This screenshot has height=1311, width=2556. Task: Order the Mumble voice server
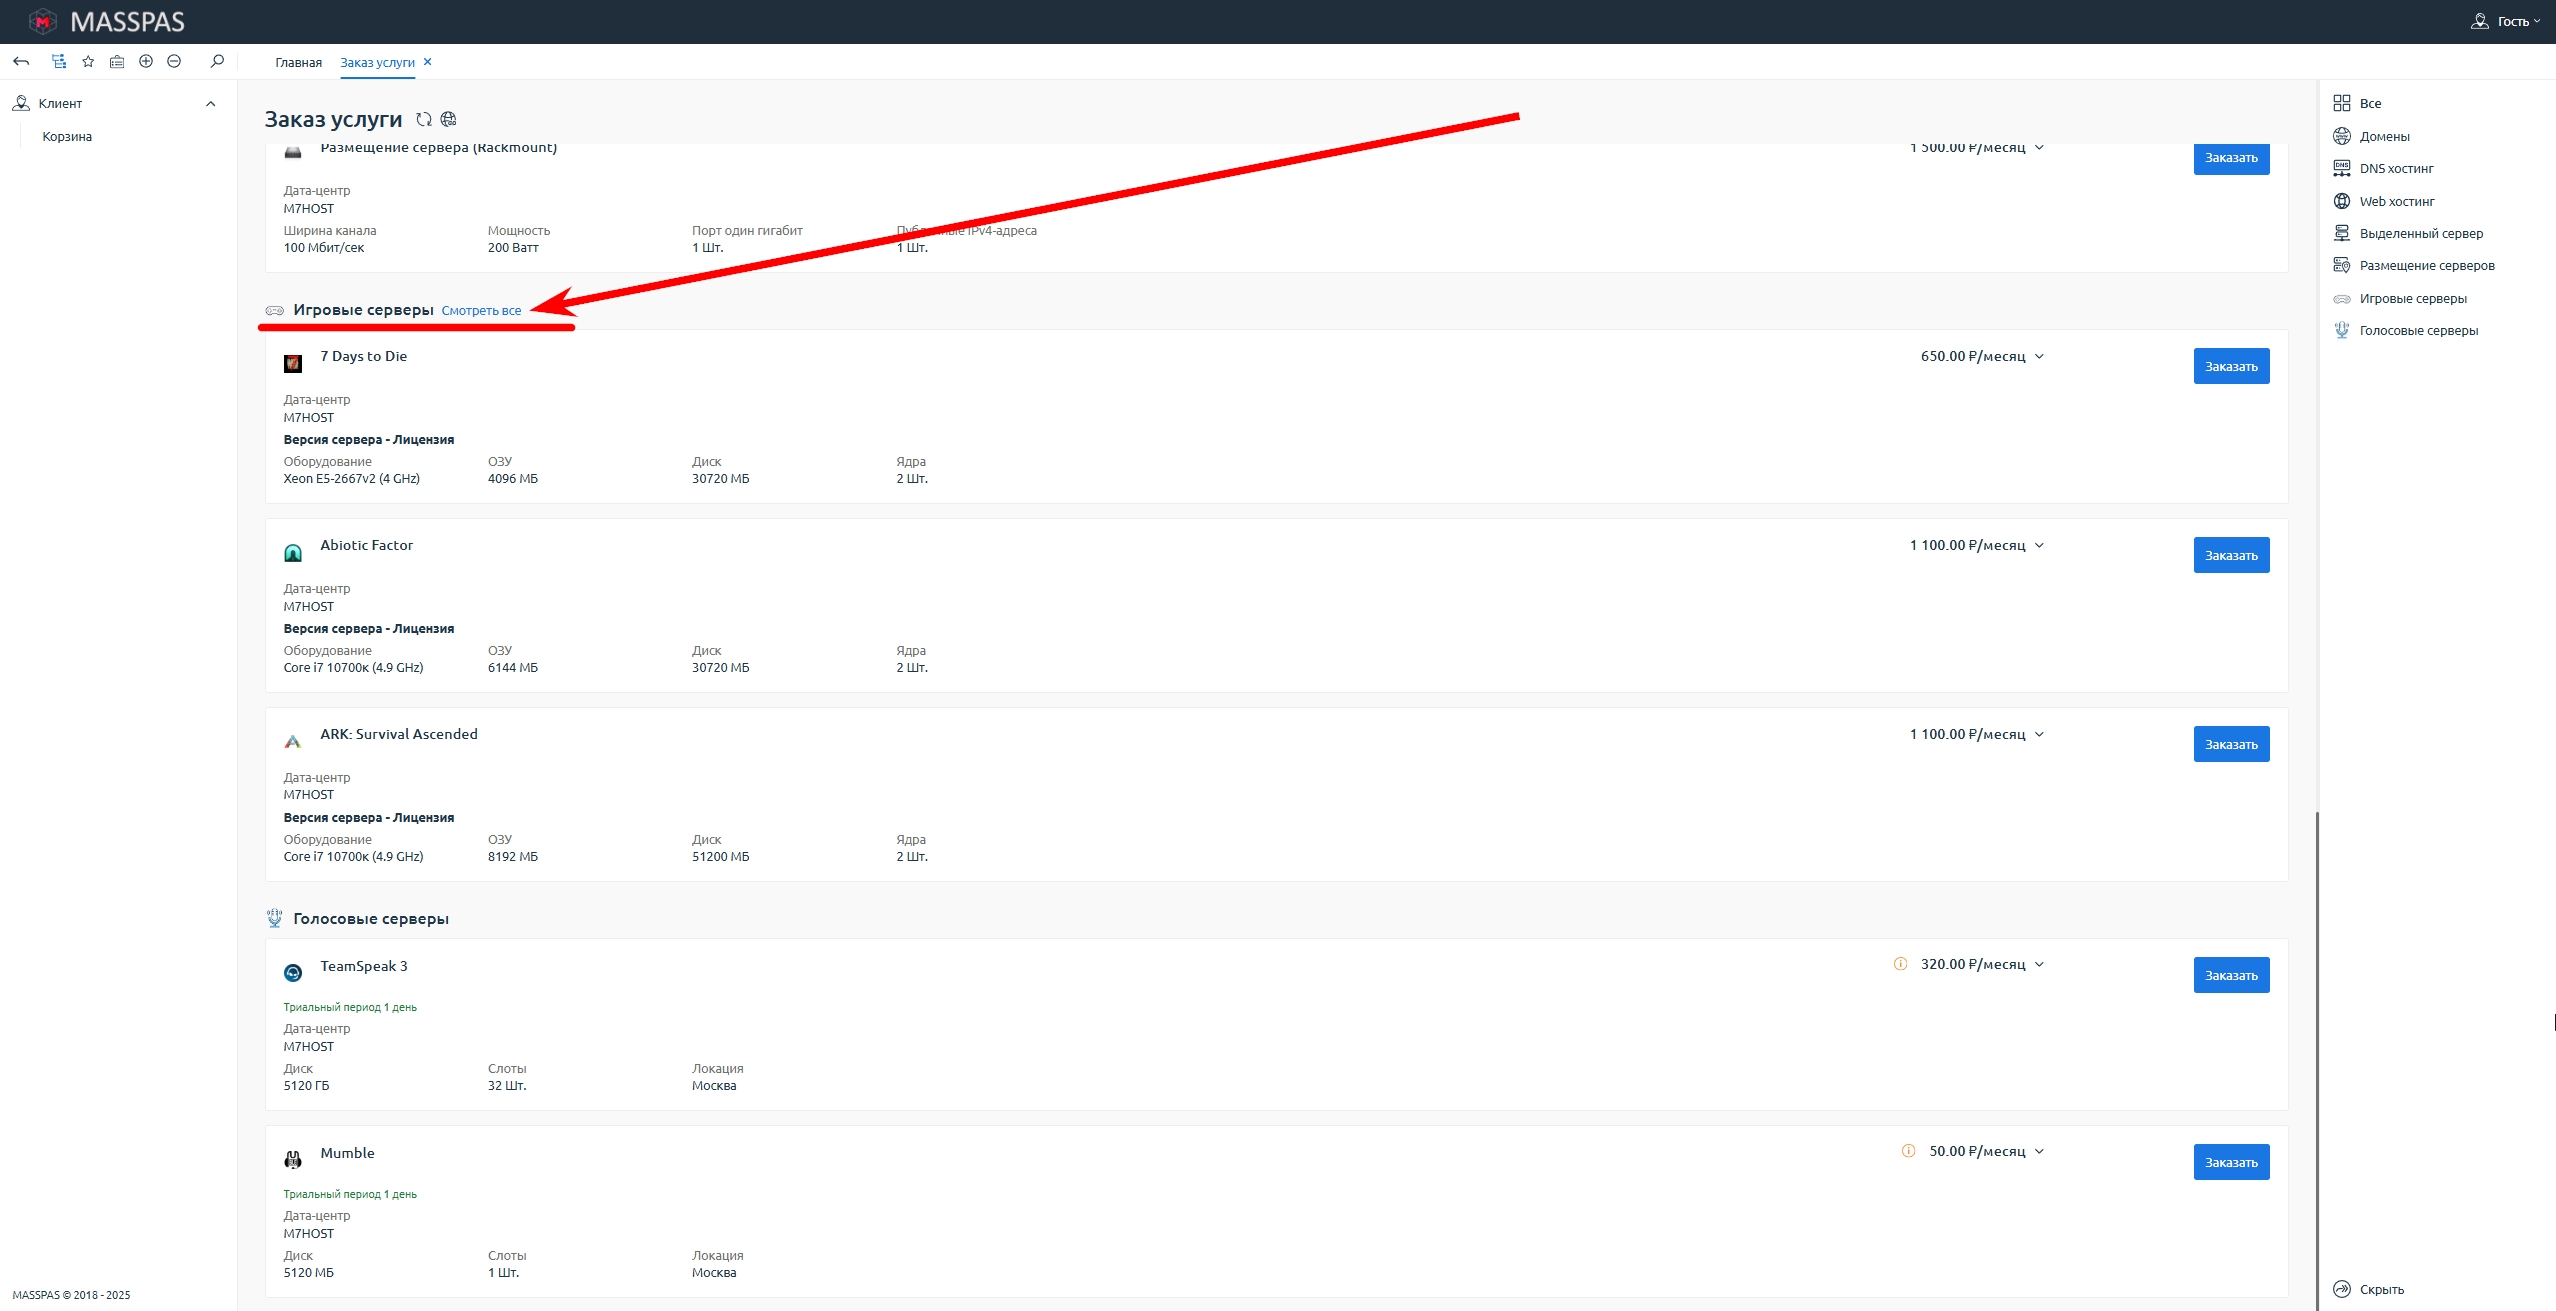[x=2231, y=1162]
